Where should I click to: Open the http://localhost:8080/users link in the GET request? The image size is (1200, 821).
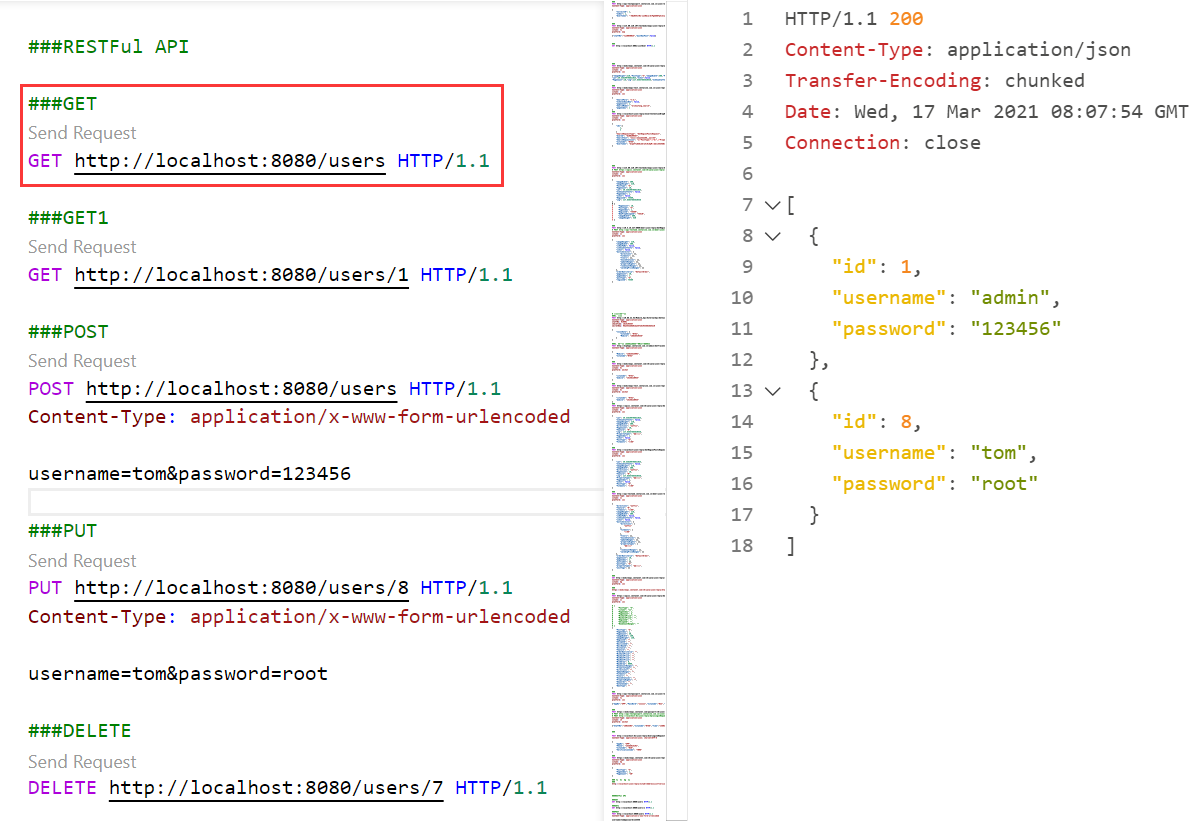(230, 161)
